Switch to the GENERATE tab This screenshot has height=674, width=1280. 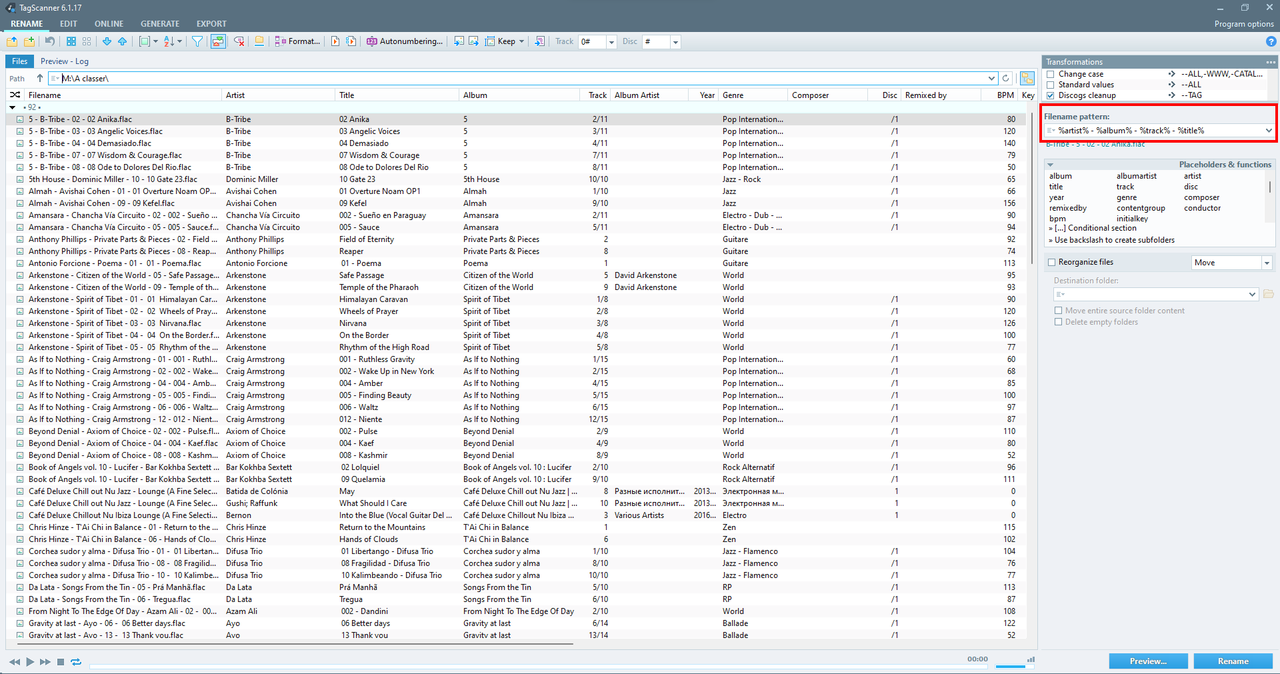point(160,23)
